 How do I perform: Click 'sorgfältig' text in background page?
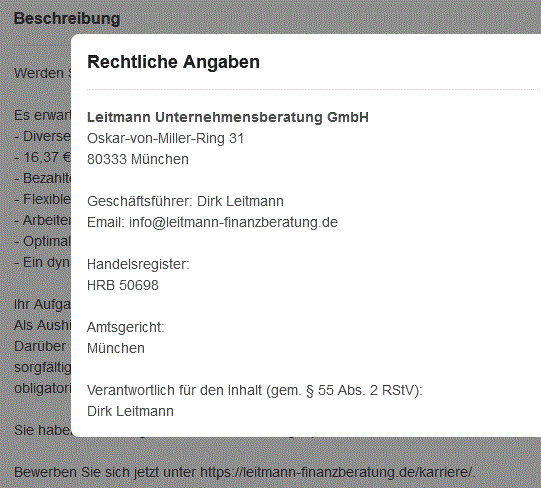tap(42, 367)
